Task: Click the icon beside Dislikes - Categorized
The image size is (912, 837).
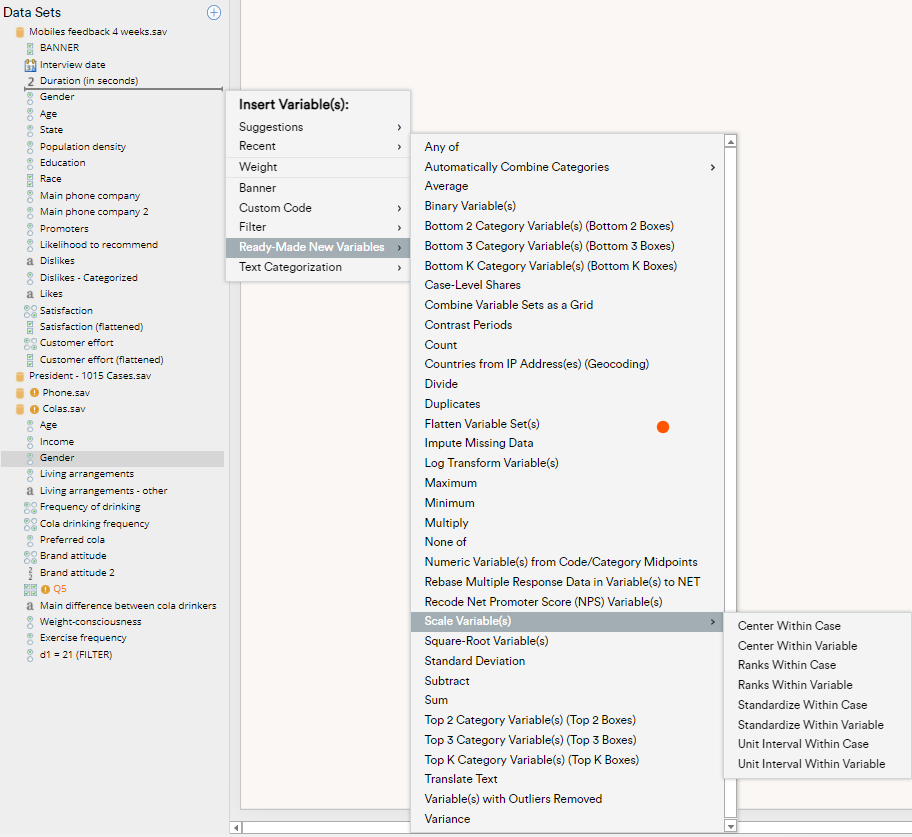Action: pyautogui.click(x=30, y=278)
